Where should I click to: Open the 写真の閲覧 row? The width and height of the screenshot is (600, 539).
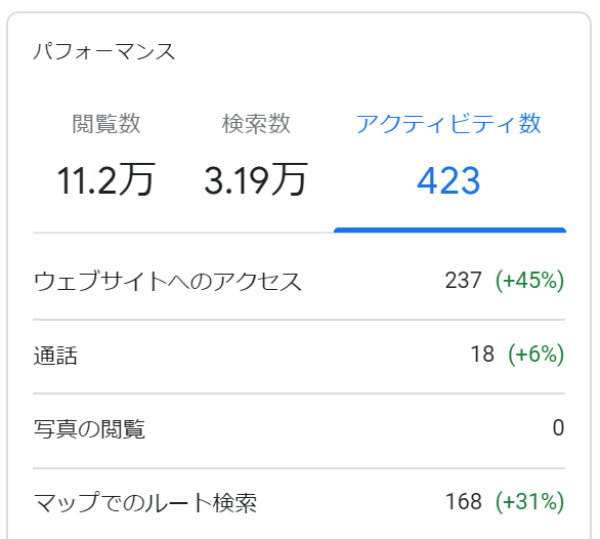coord(90,429)
